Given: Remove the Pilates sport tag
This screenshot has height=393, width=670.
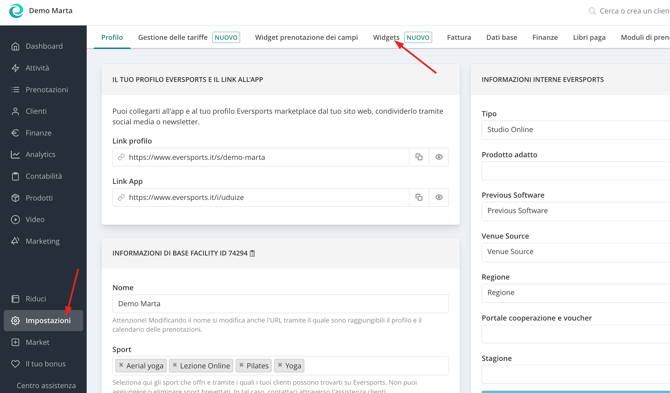Looking at the screenshot, I should coord(241,365).
